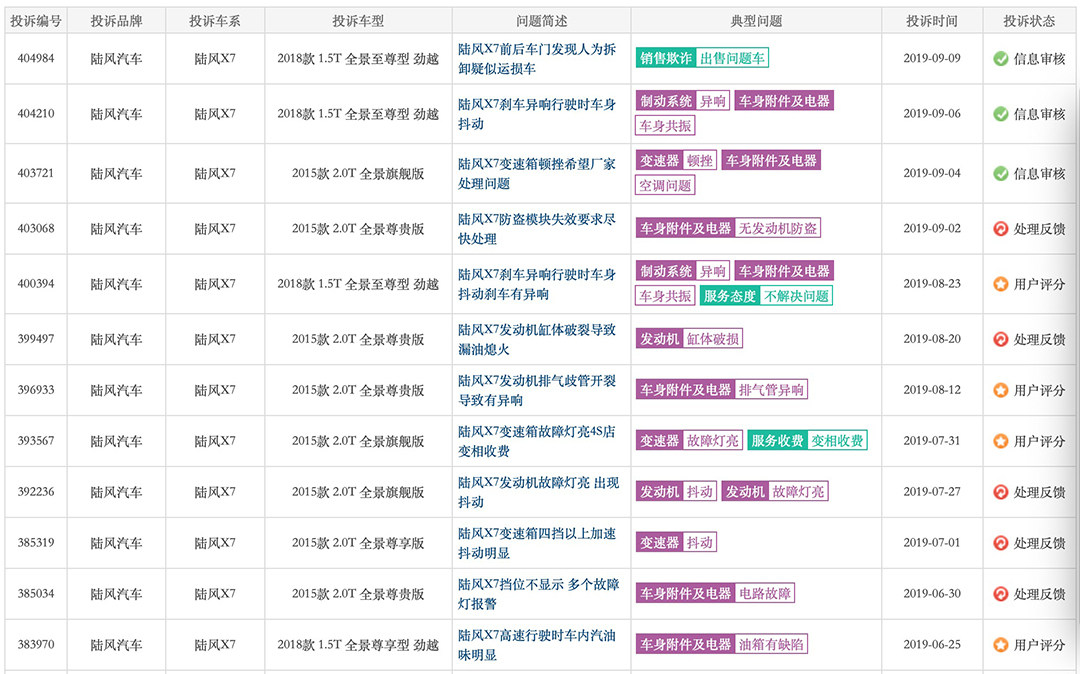The image size is (1080, 674).
Task: Click complaint number 392236
Action: click(x=36, y=492)
